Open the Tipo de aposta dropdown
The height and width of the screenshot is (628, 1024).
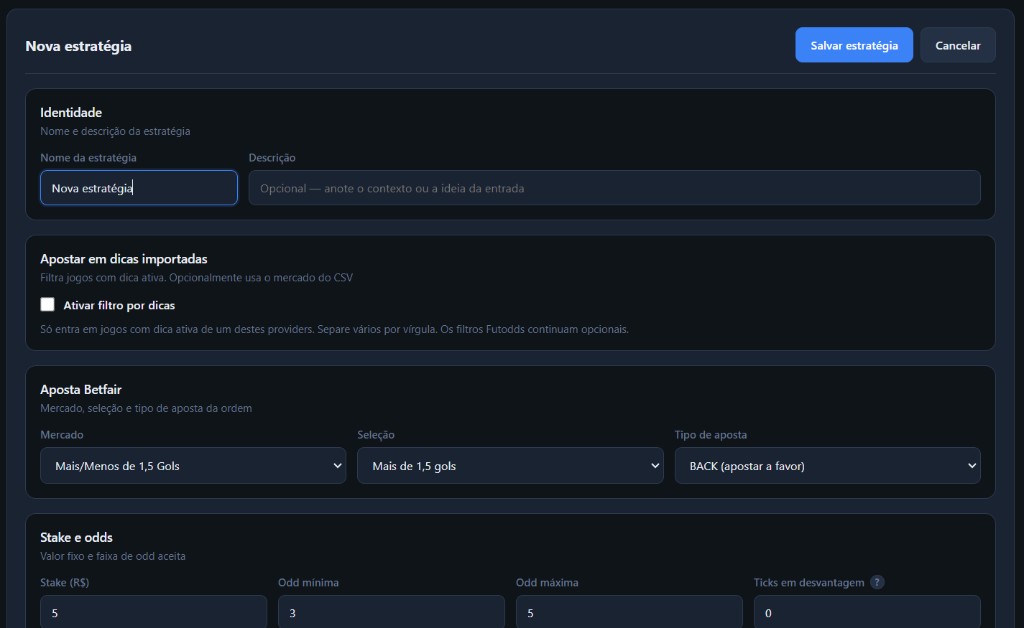[827, 465]
